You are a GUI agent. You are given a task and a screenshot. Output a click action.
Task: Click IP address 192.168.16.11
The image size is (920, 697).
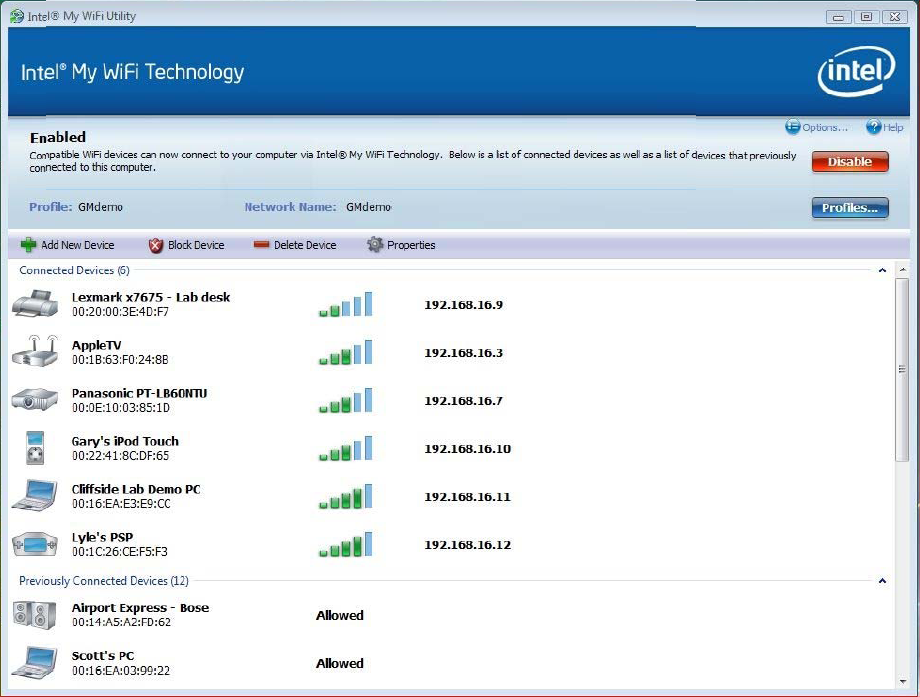pos(468,498)
